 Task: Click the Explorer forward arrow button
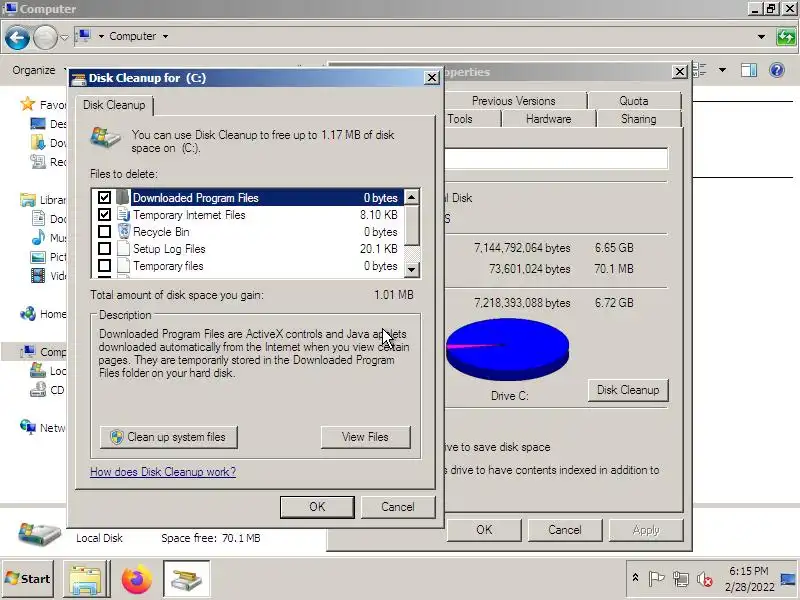pos(45,37)
